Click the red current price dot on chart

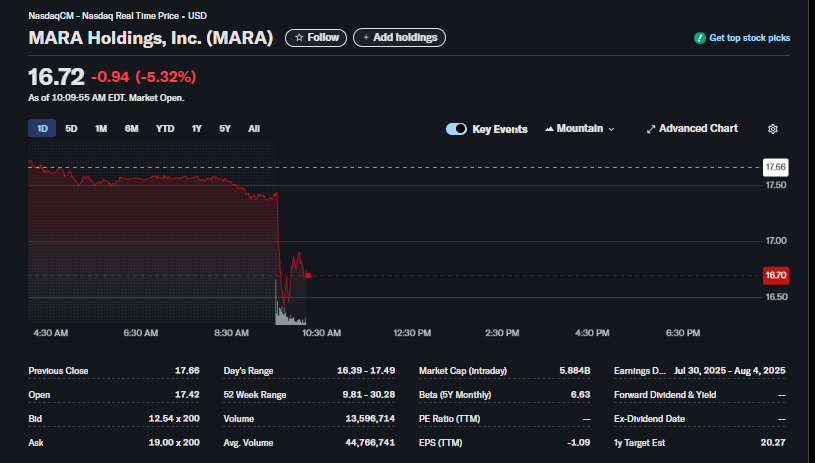pyautogui.click(x=308, y=275)
